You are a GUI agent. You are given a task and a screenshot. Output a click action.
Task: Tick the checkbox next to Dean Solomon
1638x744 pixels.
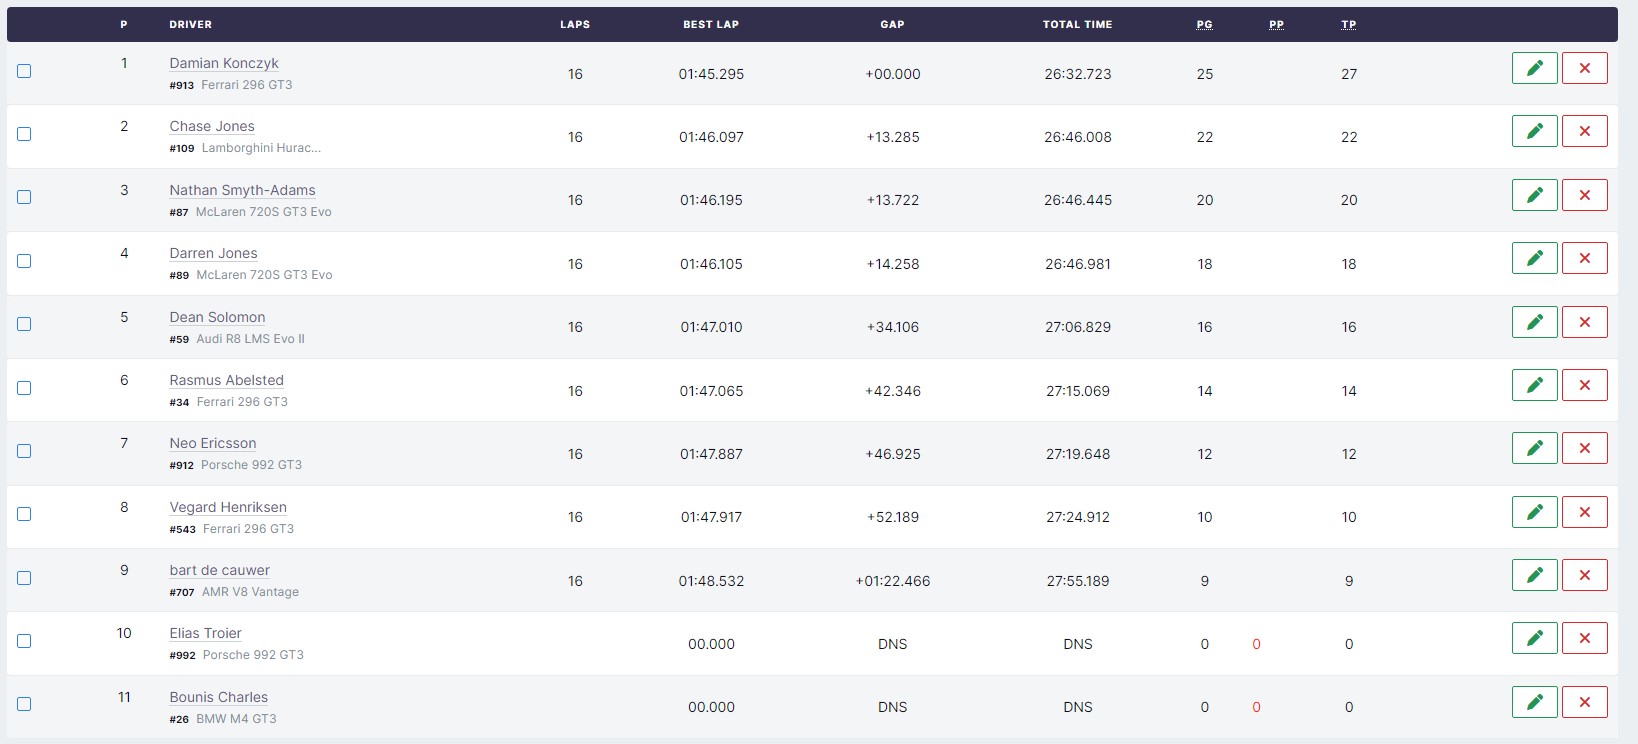tap(24, 324)
